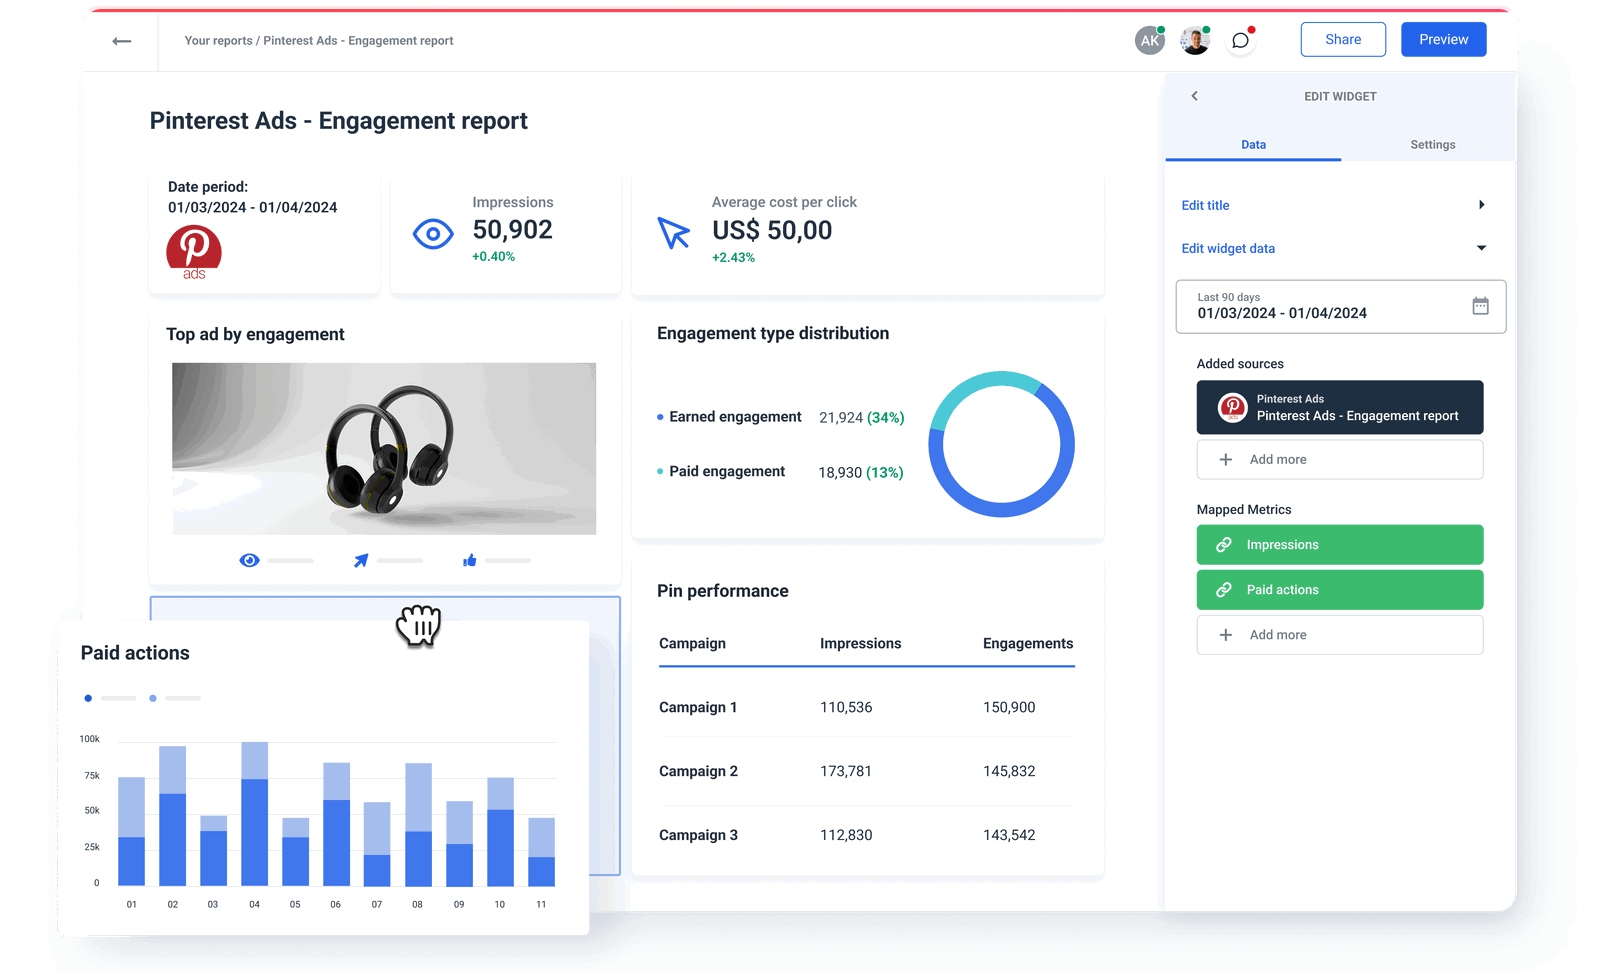This screenshot has width=1600, height=973.
Task: Select the Data tab in the Edit Widget panel
Action: pyautogui.click(x=1253, y=144)
